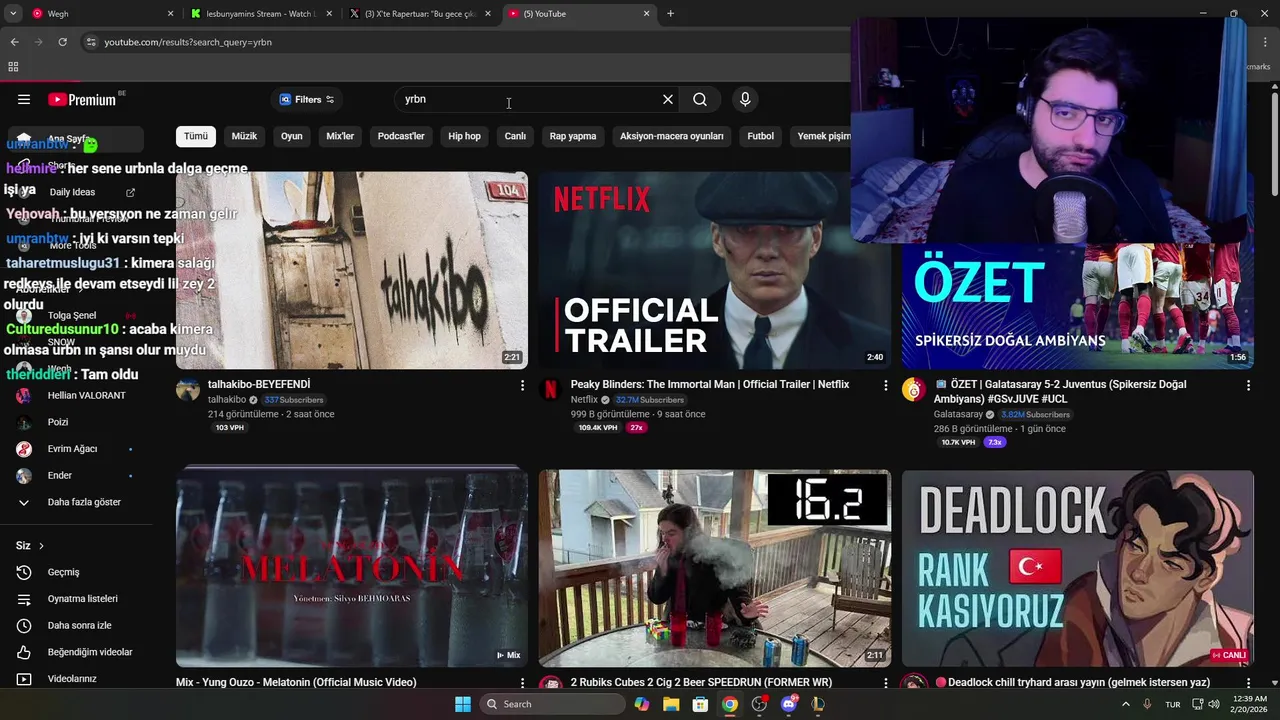Open options menu for Melatonin mix
Viewport: 1280px width, 720px height.
(522, 683)
